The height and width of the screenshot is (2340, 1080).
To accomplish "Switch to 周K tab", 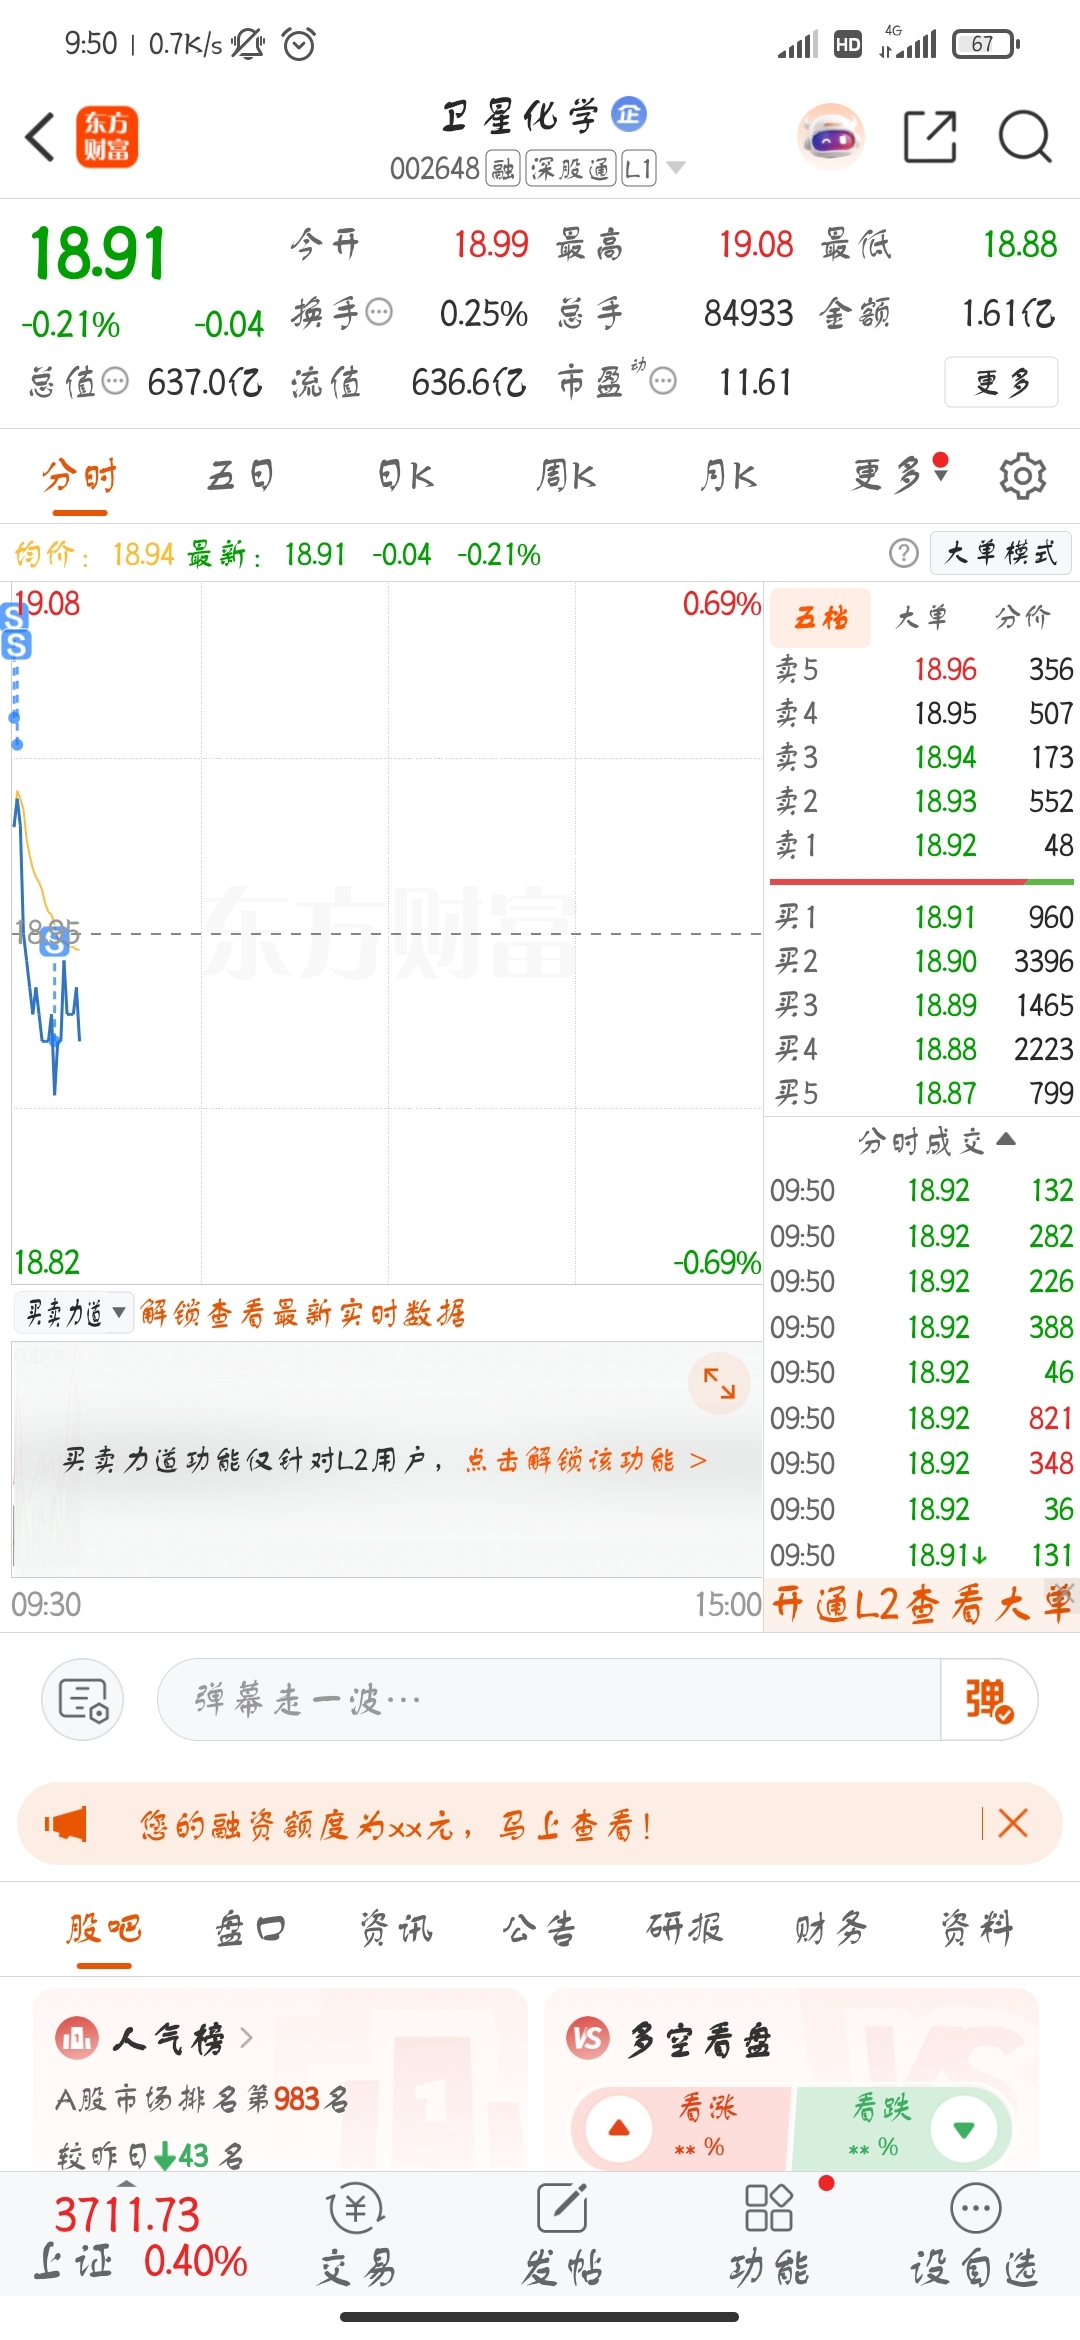I will click(566, 476).
